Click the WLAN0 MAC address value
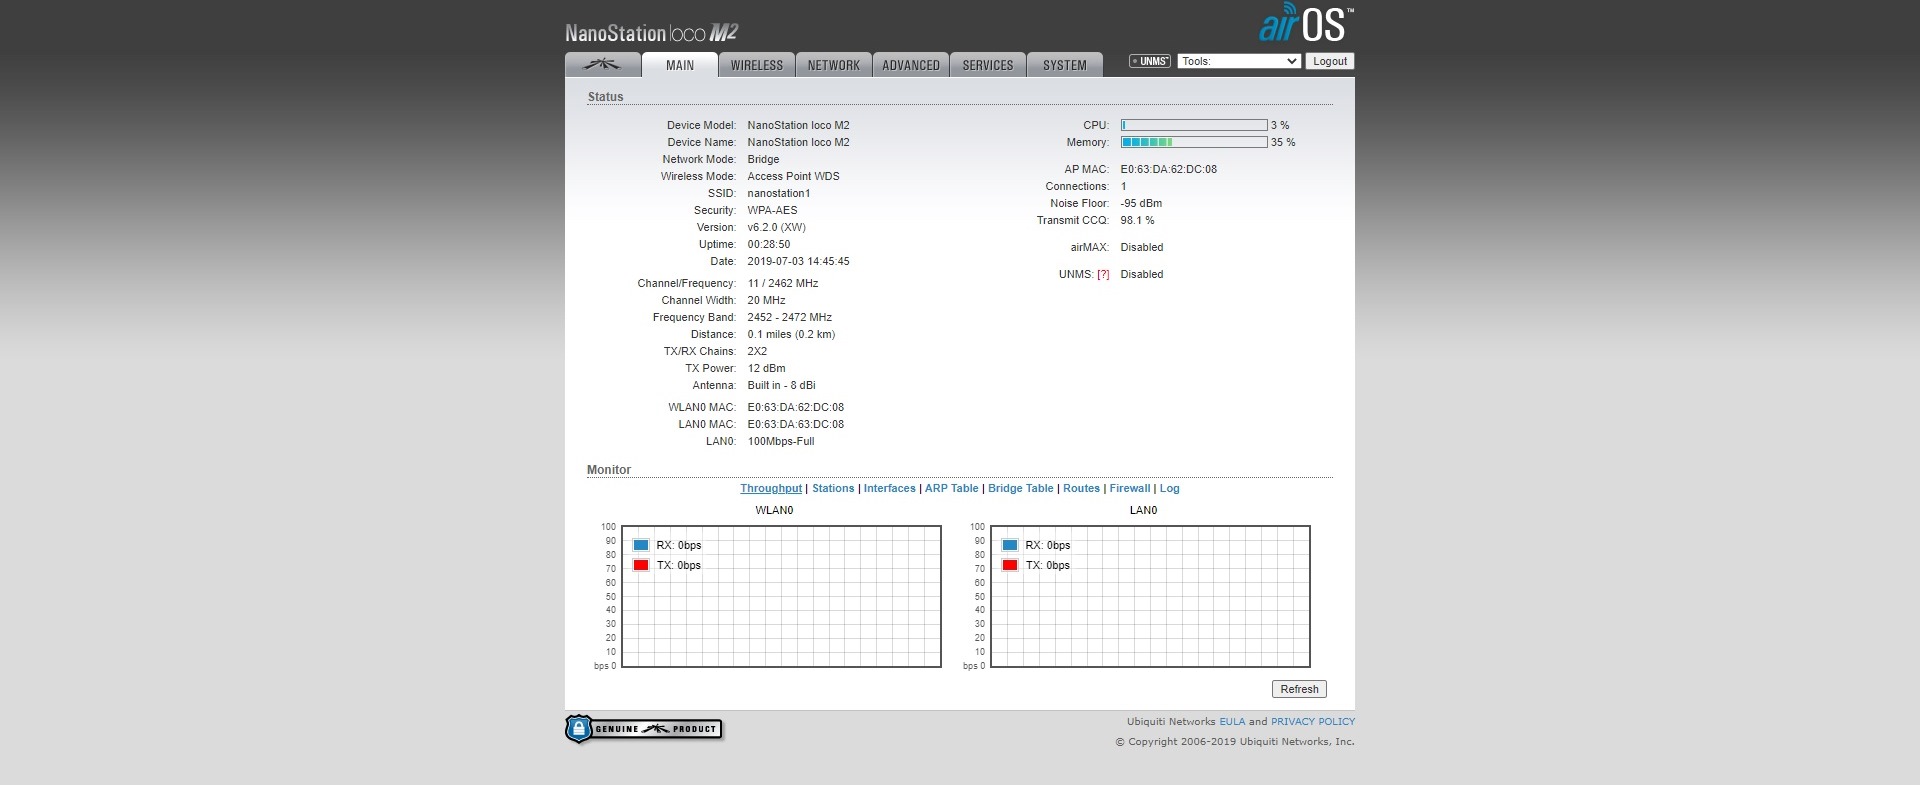Screen dimensions: 1920x785 tap(796, 407)
